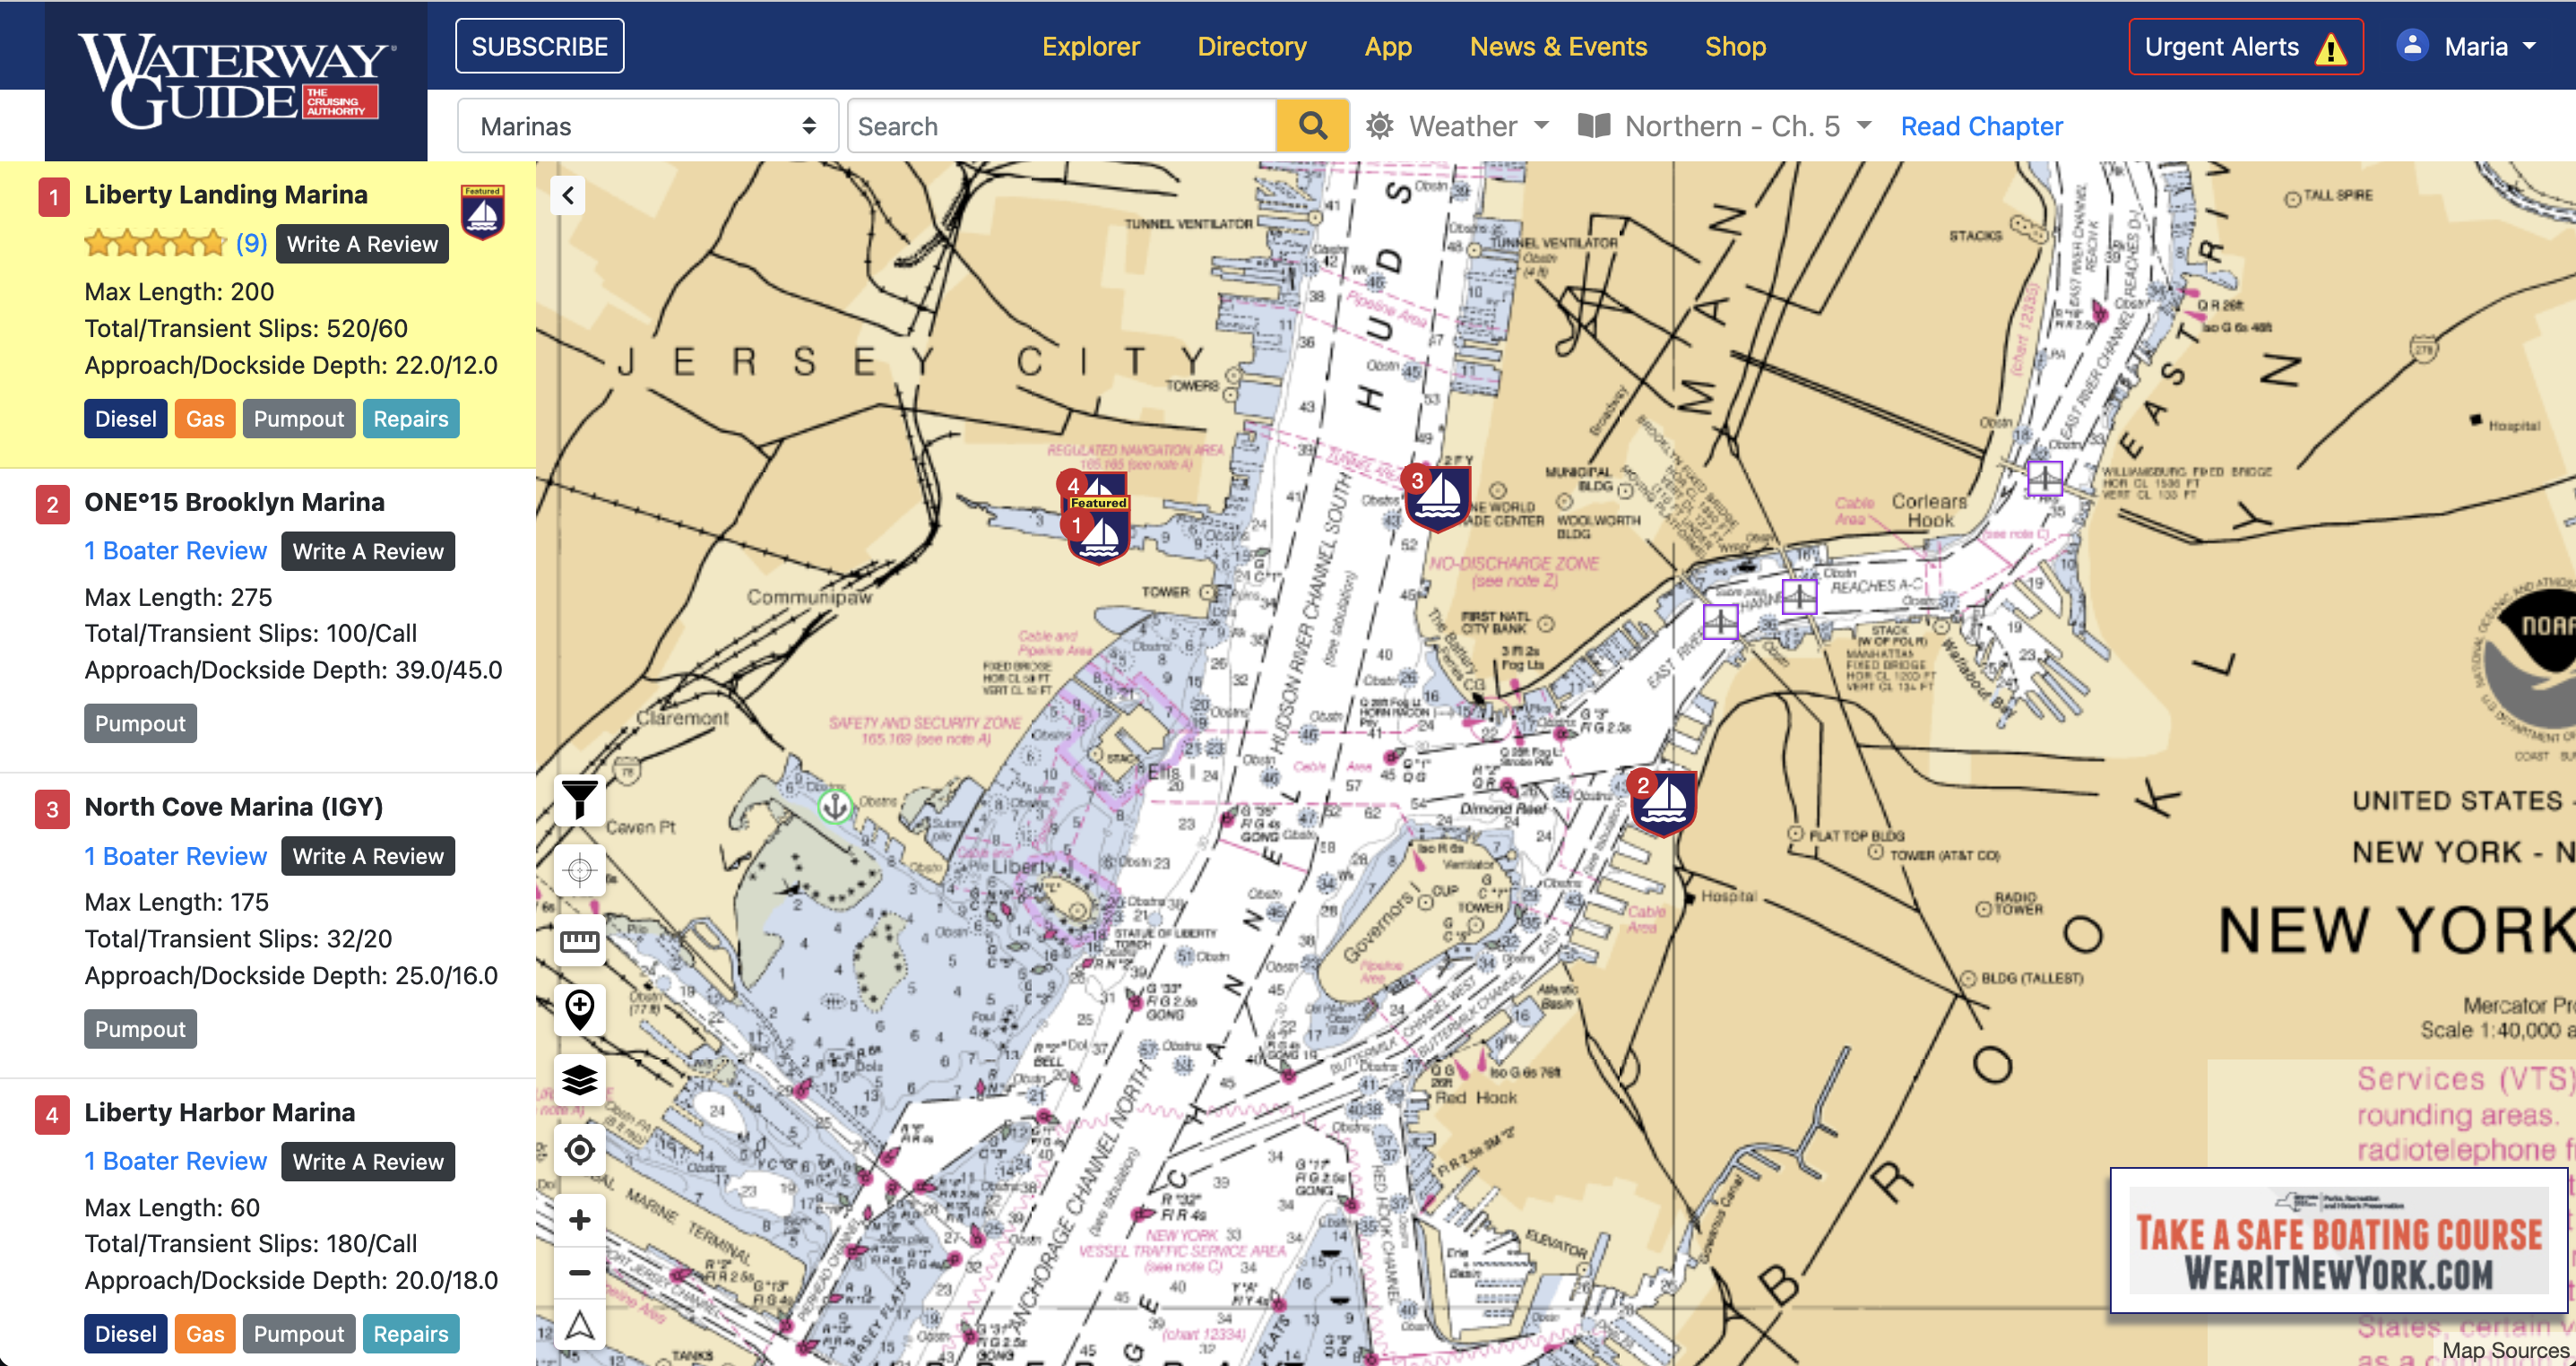2576x1366 pixels.
Task: Open the Northern - Ch. 5 chapter dropdown
Action: point(1725,126)
